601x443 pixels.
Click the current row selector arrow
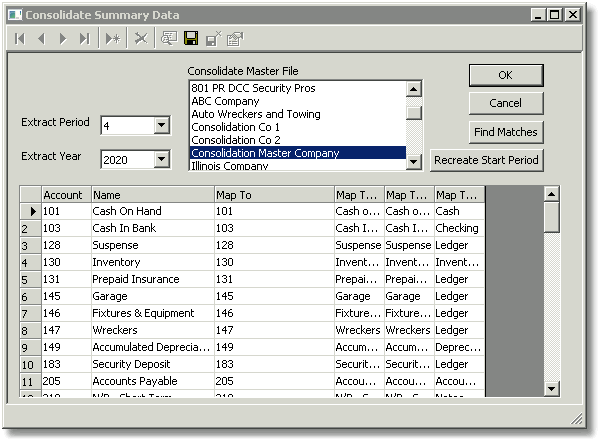[x=31, y=211]
